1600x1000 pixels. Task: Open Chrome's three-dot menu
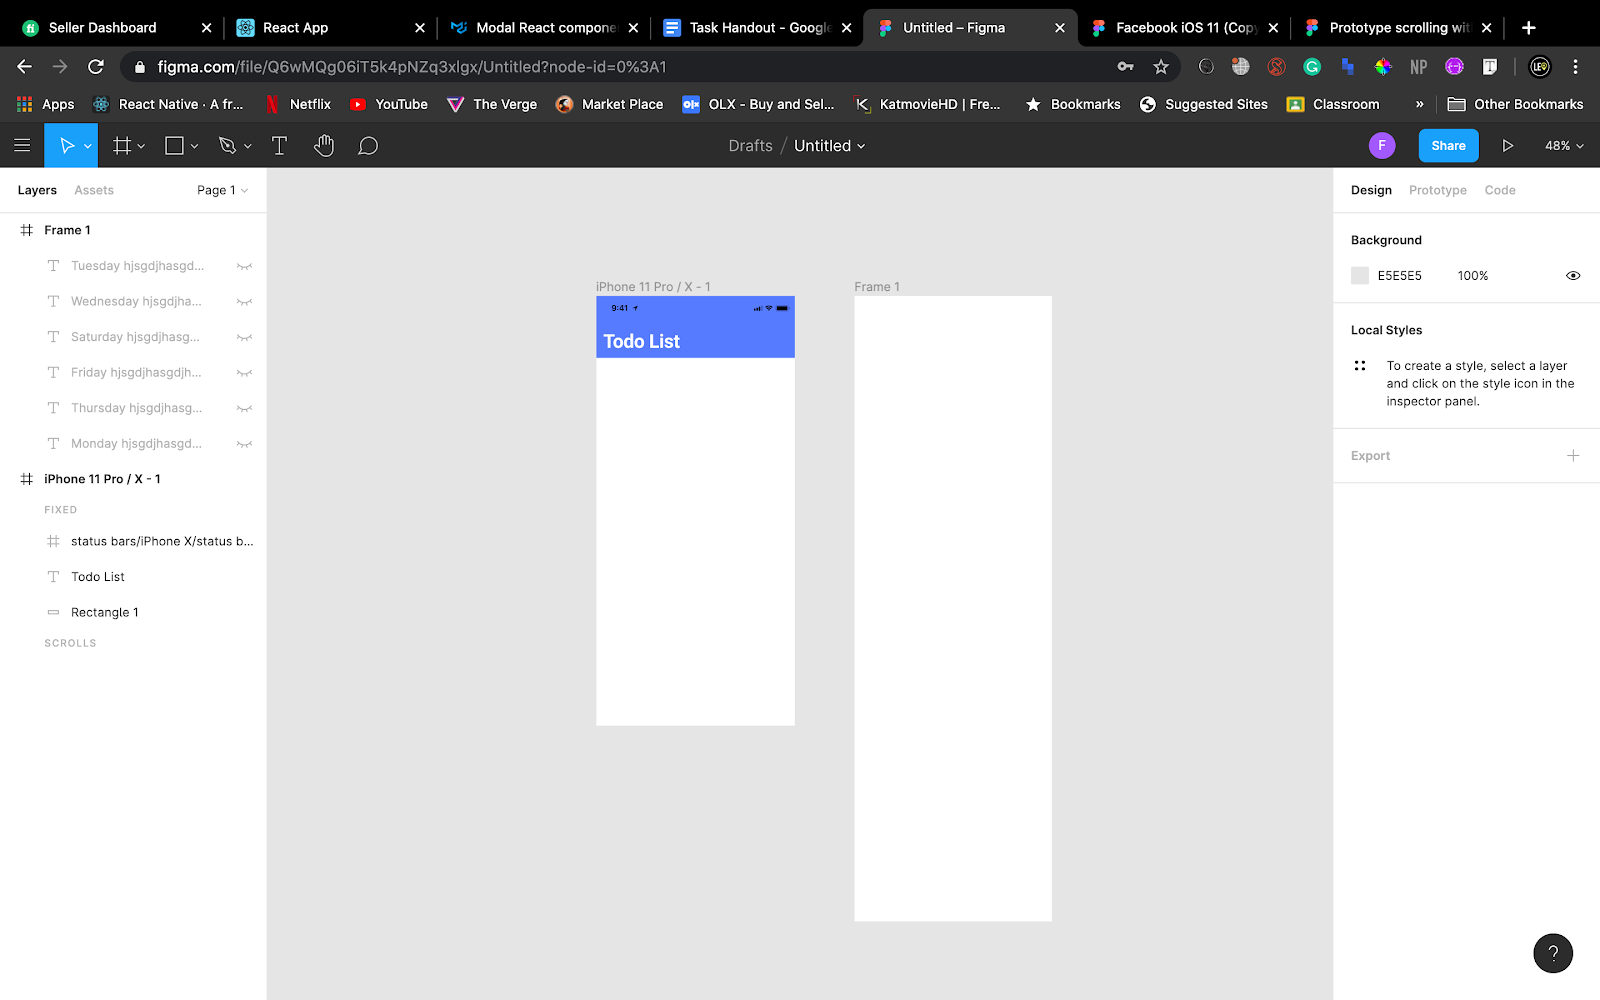coord(1575,67)
